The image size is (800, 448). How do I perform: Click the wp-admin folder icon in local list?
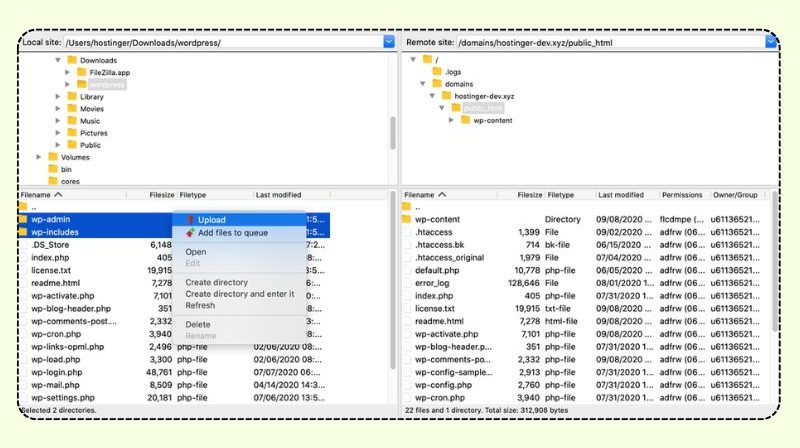[x=22, y=219]
